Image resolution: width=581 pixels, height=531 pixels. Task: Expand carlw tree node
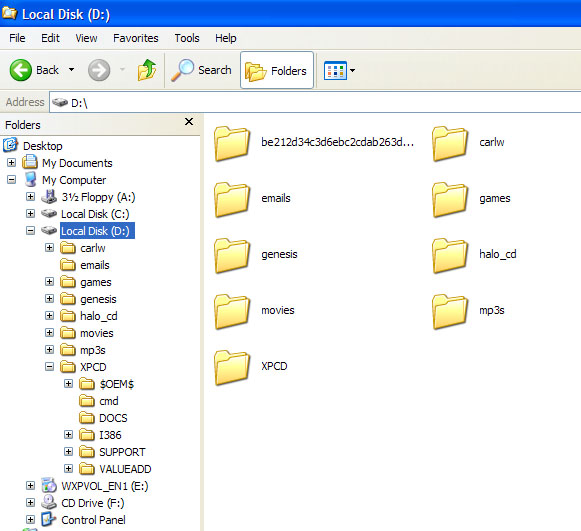49,248
